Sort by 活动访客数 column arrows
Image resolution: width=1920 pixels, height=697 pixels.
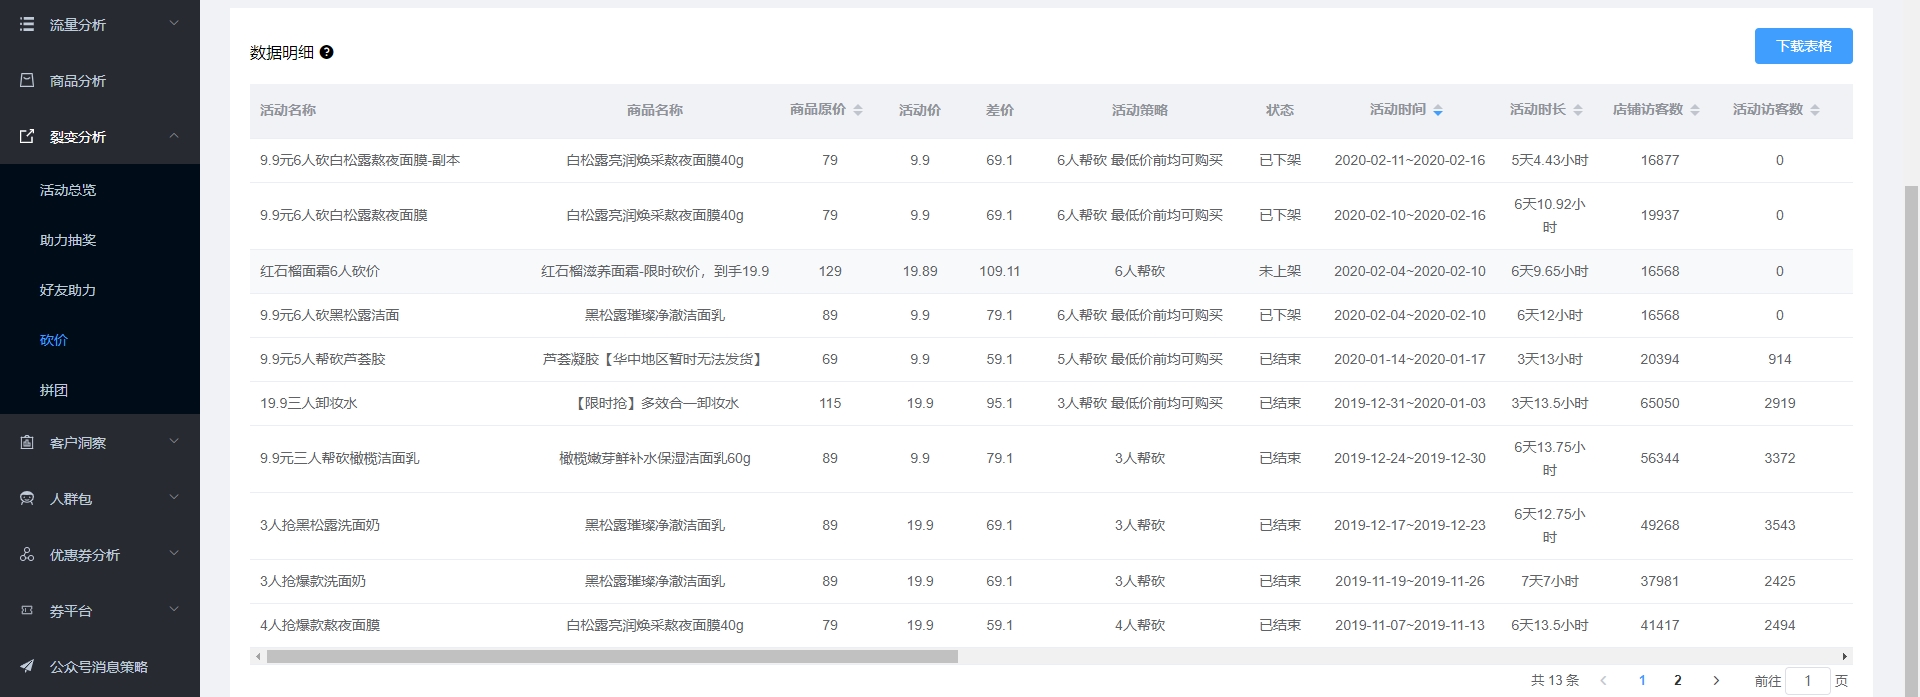(x=1814, y=110)
